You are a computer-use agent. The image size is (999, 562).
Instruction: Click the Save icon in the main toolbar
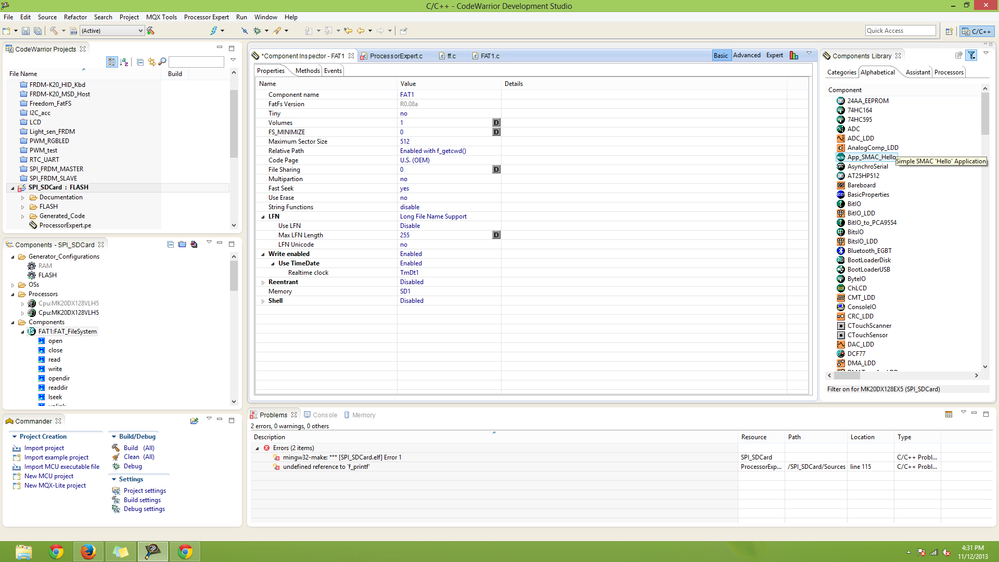coord(25,31)
